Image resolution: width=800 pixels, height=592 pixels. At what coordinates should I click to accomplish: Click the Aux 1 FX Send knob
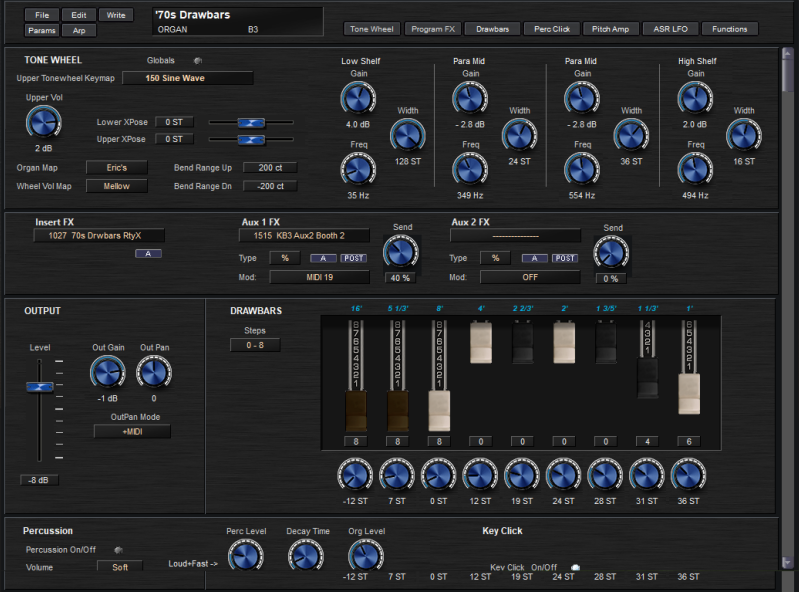(x=401, y=251)
